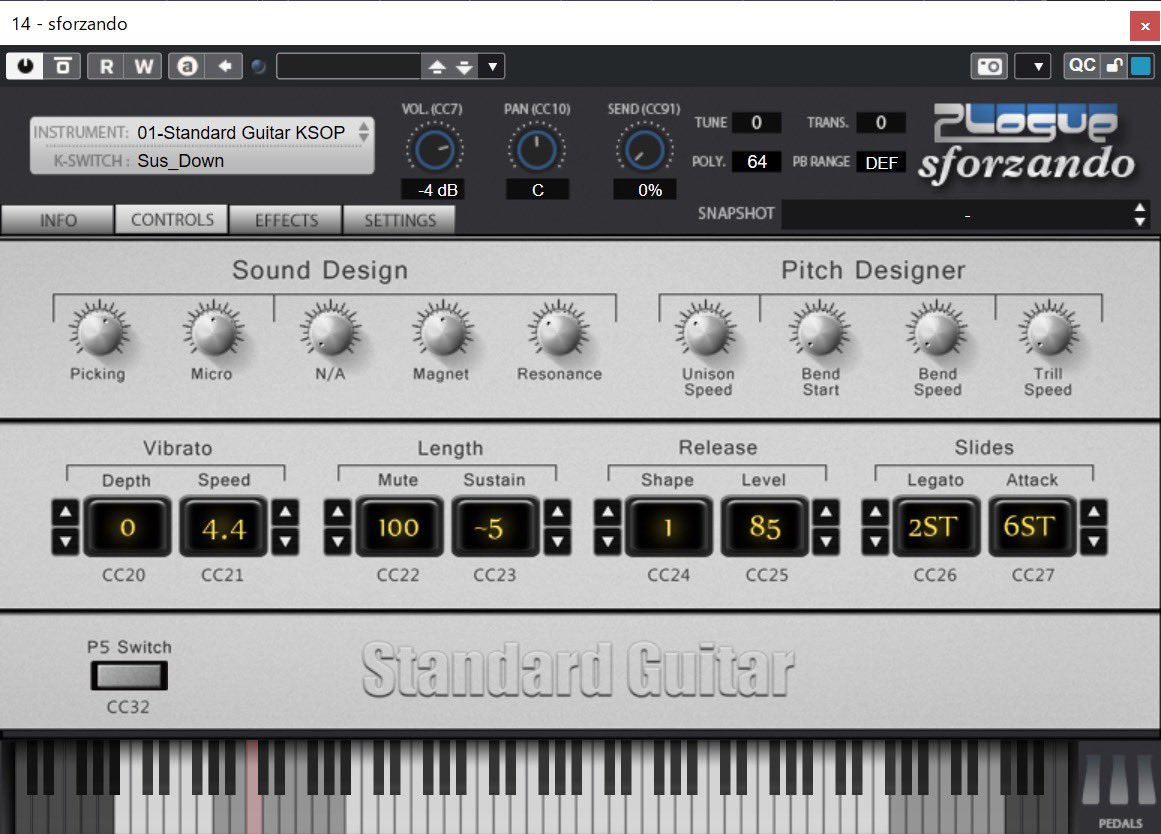1161x834 pixels.
Task: Click the Magnet knob
Action: click(x=442, y=332)
